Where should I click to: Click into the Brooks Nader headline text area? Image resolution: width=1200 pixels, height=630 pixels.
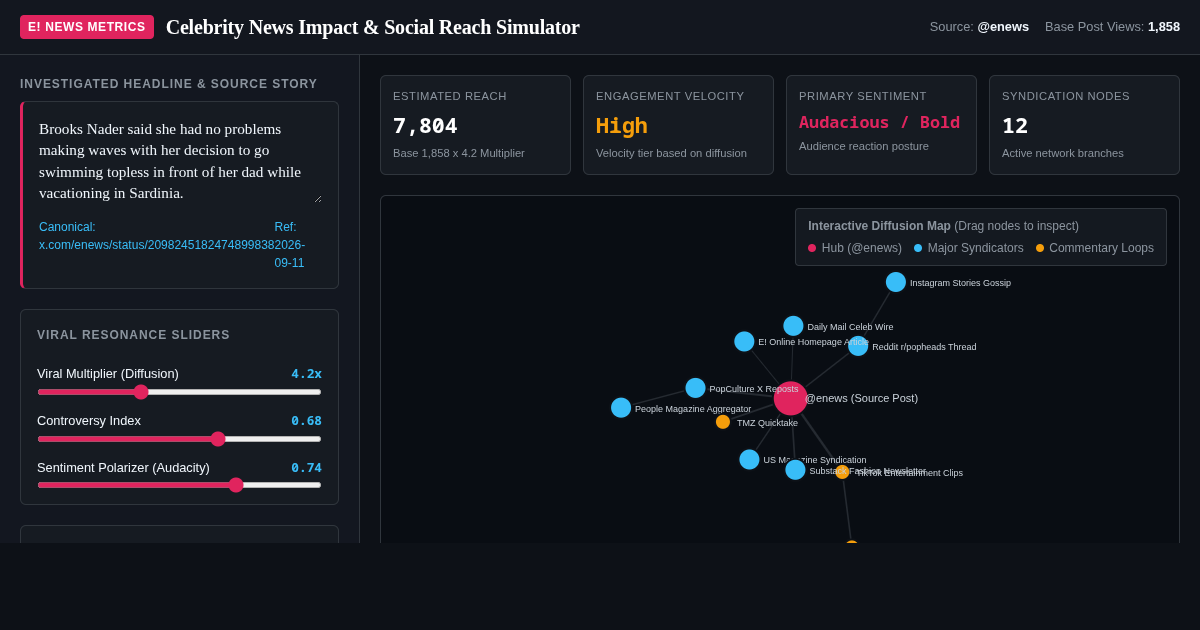[180, 161]
